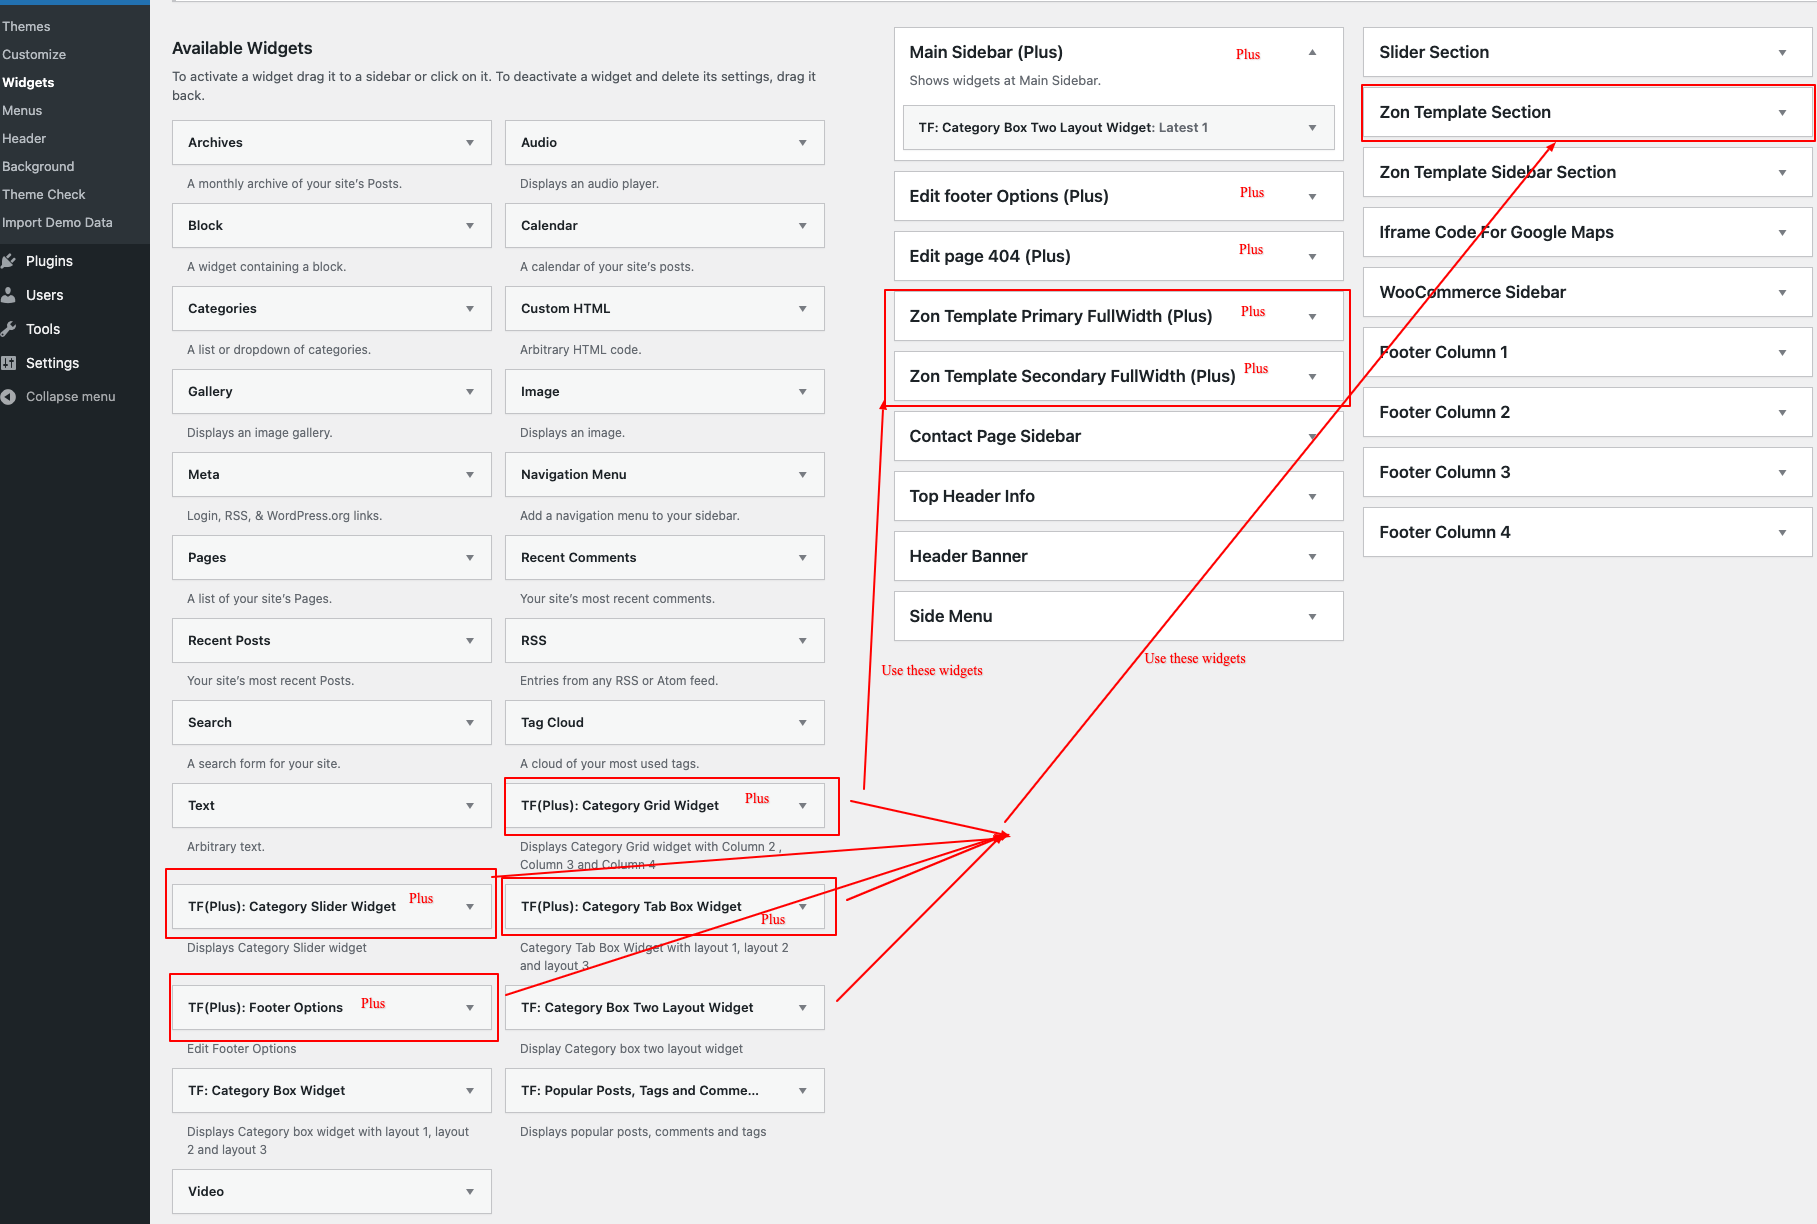Click the Tools wrench icon
The height and width of the screenshot is (1224, 1817).
(9, 329)
